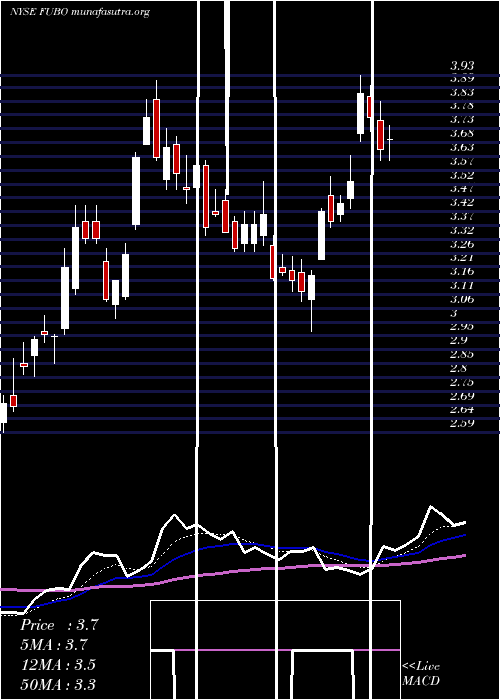The width and height of the screenshot is (500, 700).
Task: Select the 2.69 price axis label
Action: pyautogui.click(x=462, y=396)
